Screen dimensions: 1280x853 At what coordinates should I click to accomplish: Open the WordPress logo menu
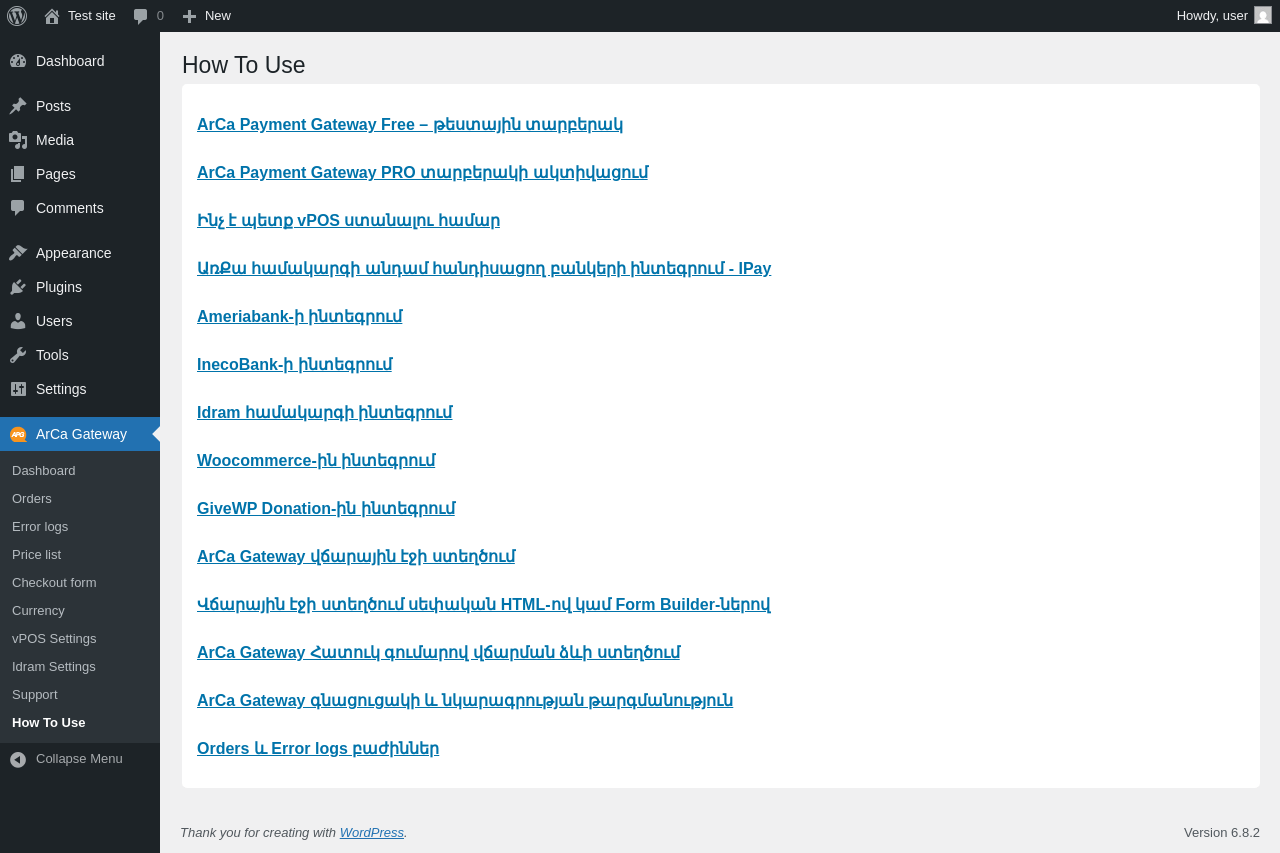(17, 16)
